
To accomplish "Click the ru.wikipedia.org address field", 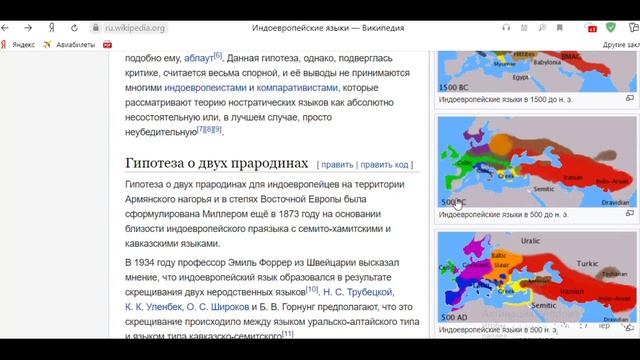I will 135,28.
